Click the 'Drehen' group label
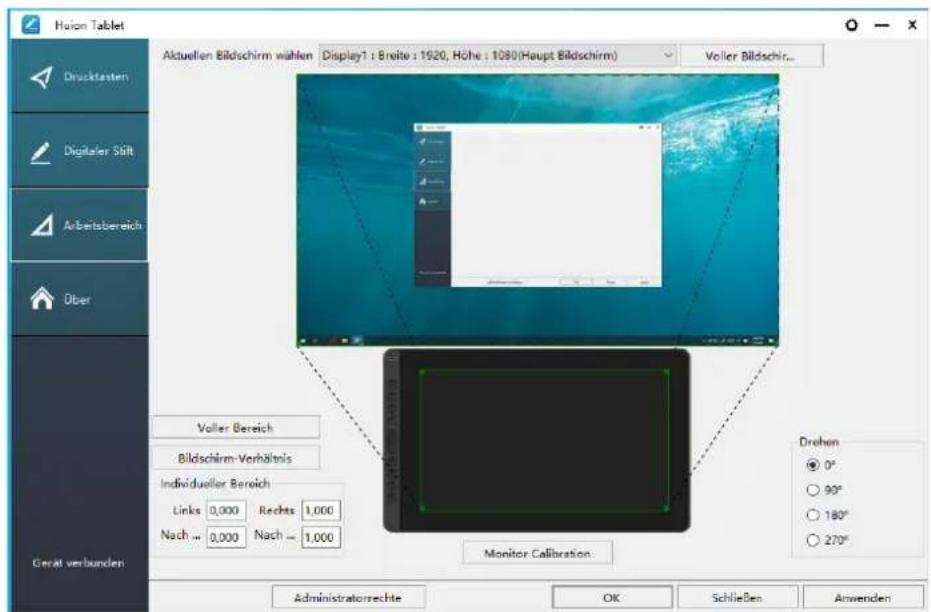 tap(819, 442)
